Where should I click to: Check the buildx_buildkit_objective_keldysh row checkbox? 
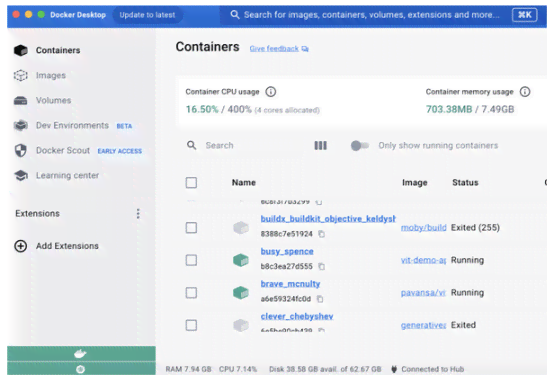(191, 228)
